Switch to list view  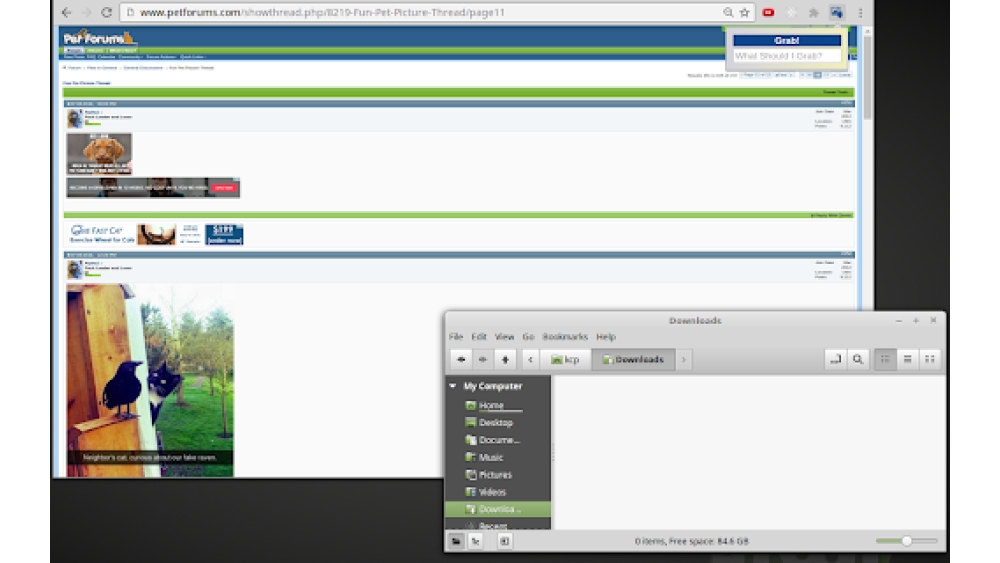pyautogui.click(x=908, y=360)
